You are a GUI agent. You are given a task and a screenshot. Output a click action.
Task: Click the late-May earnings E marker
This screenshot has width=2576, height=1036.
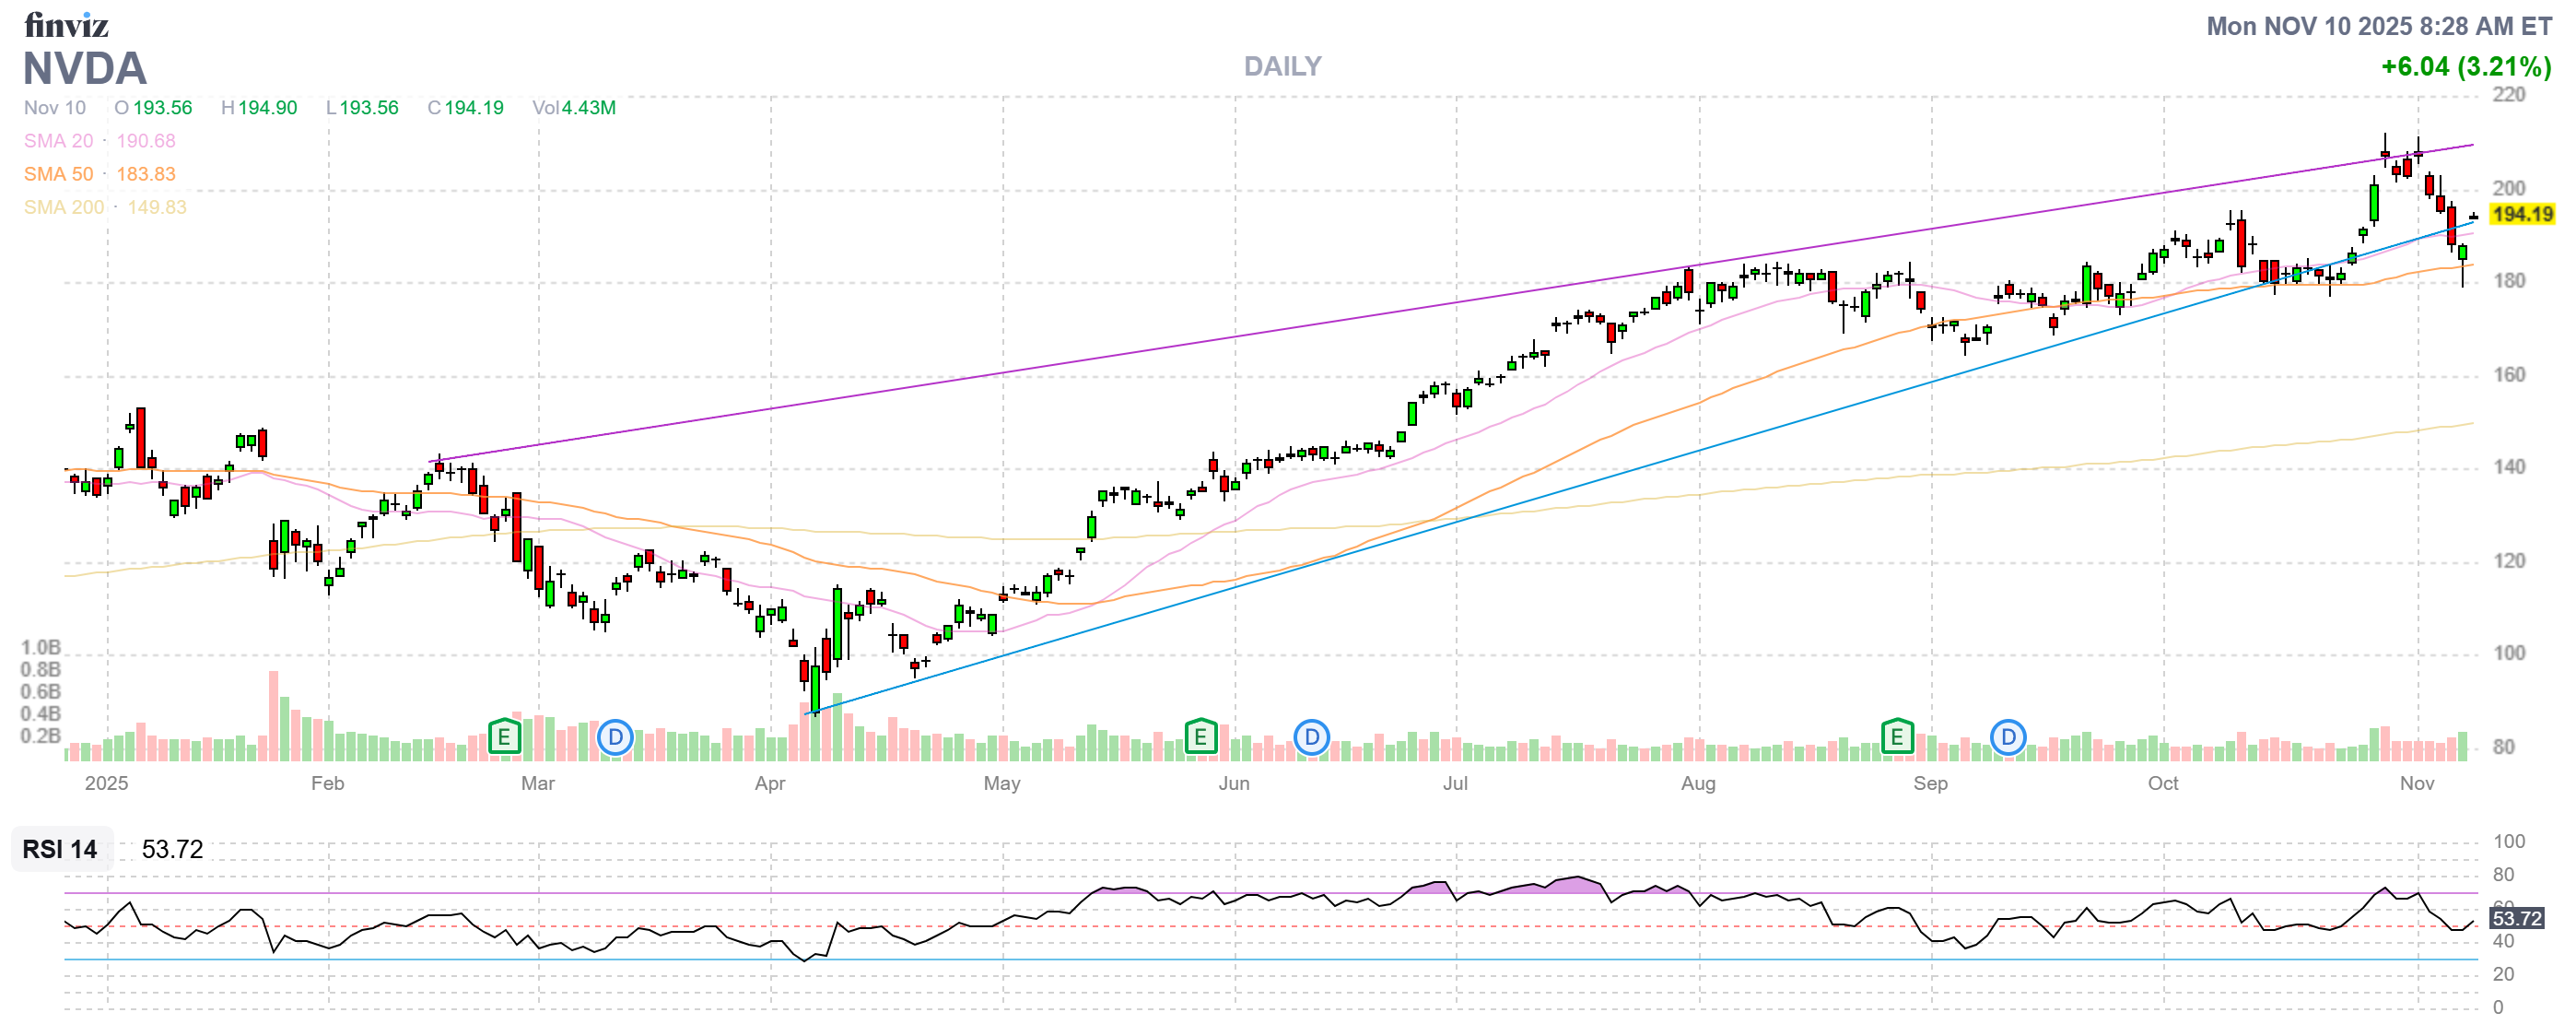(1200, 738)
